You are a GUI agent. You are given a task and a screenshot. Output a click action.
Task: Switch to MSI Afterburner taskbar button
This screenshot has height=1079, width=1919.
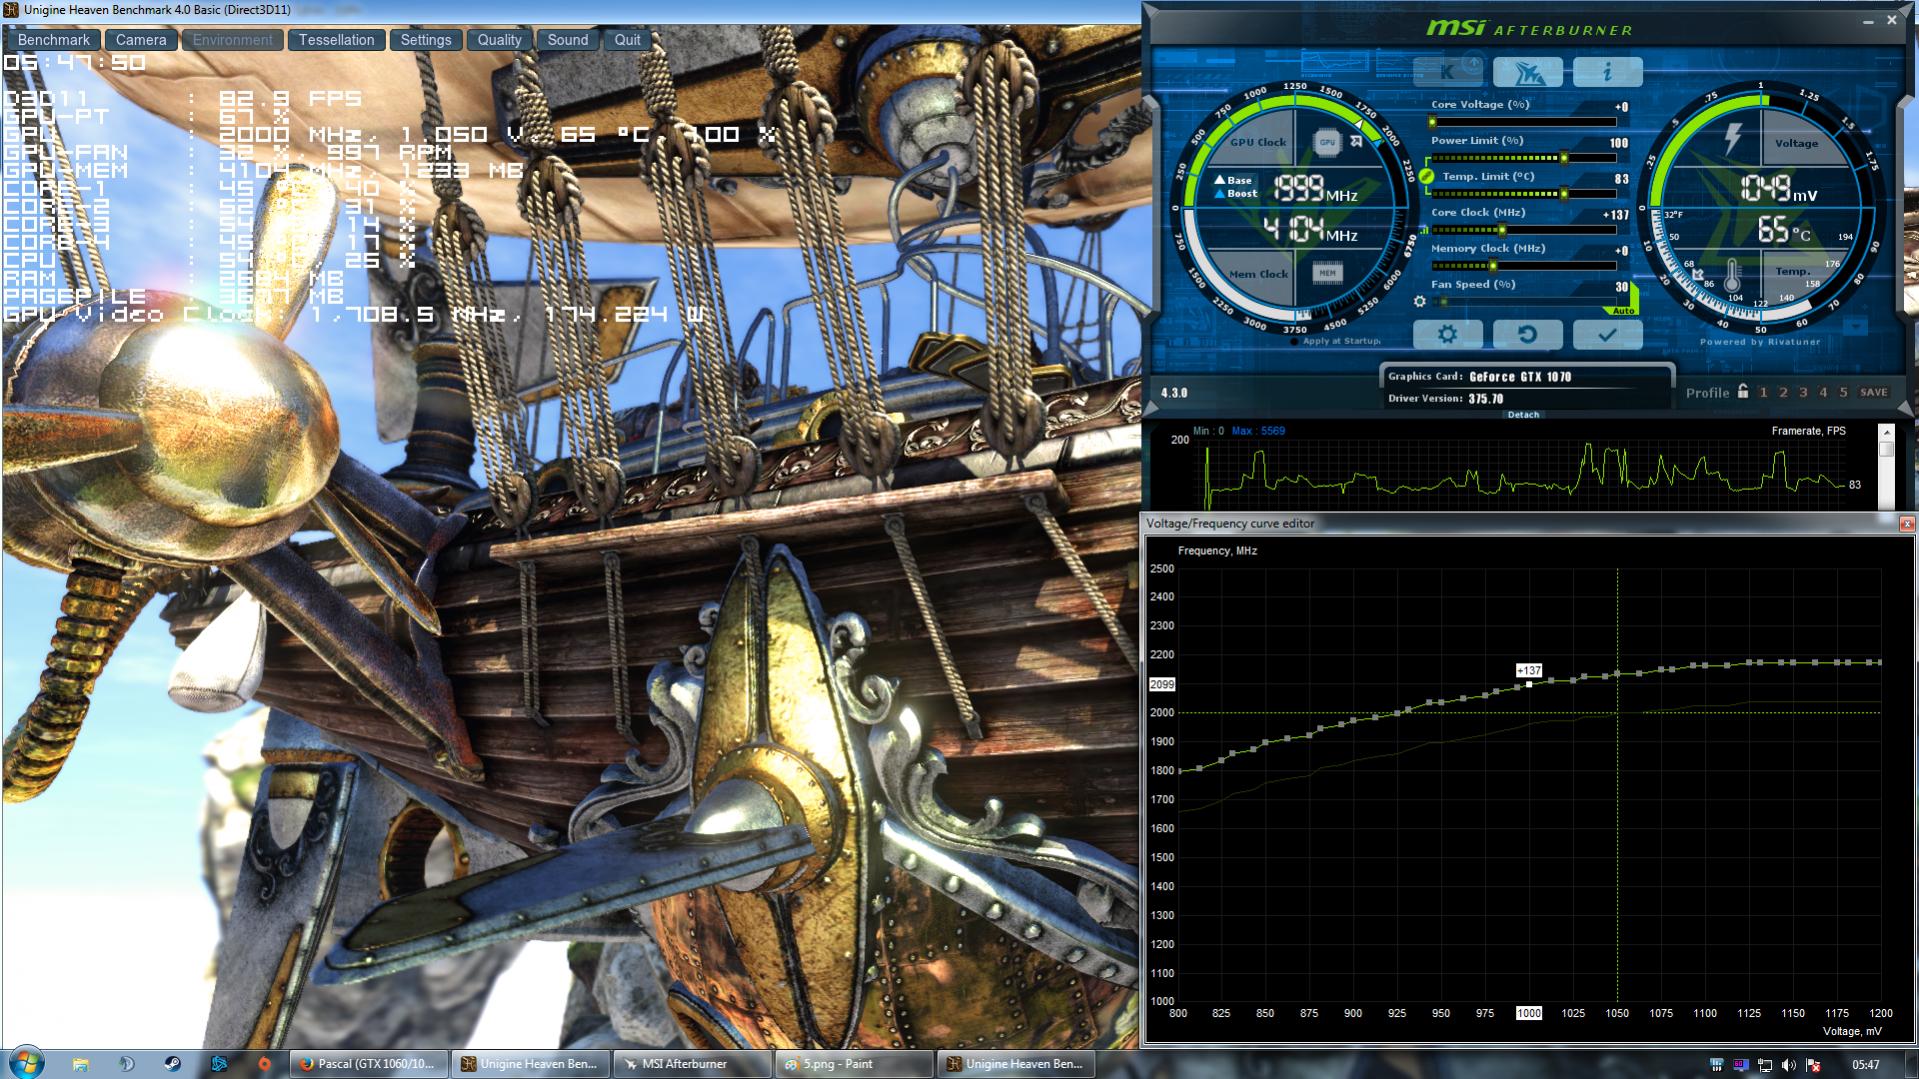pos(692,1064)
